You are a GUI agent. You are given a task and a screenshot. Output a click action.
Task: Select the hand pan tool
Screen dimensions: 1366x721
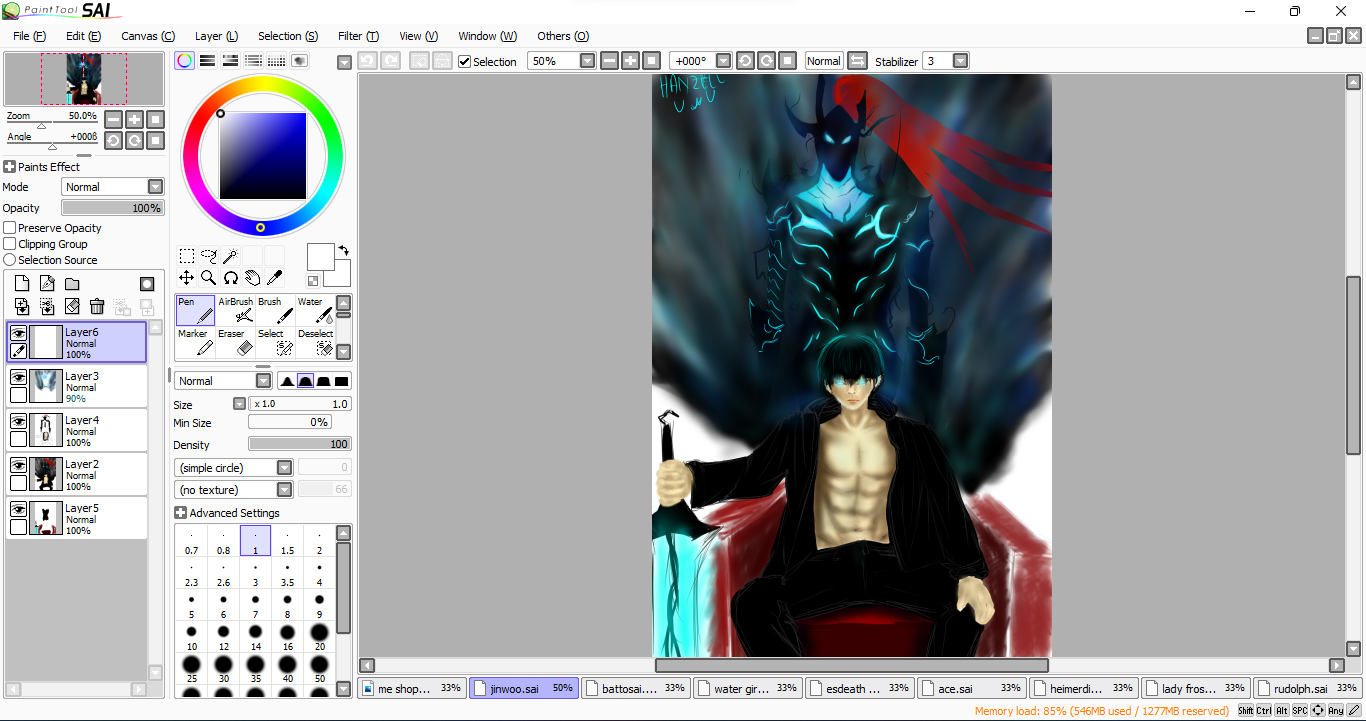[x=253, y=278]
